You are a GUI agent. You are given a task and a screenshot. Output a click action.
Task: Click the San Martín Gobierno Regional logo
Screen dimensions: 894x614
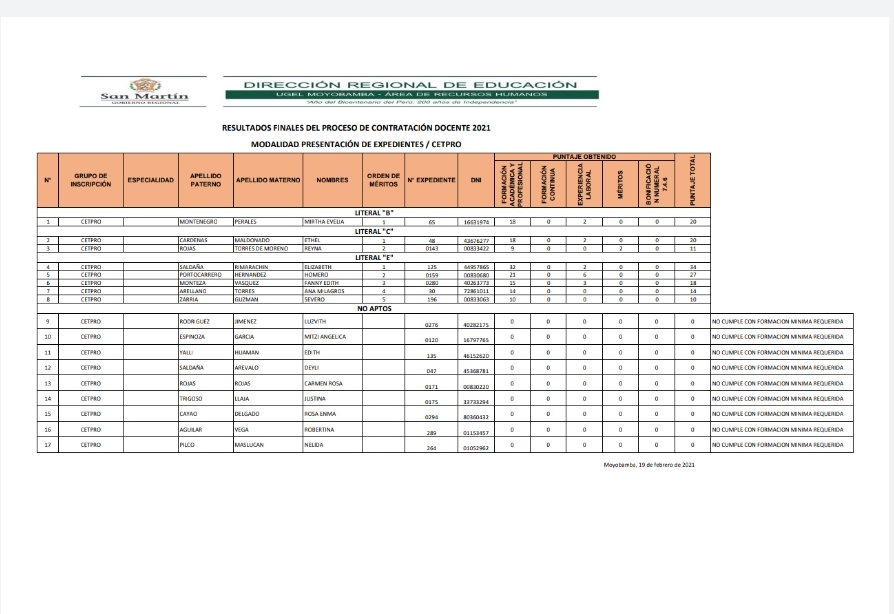[144, 91]
